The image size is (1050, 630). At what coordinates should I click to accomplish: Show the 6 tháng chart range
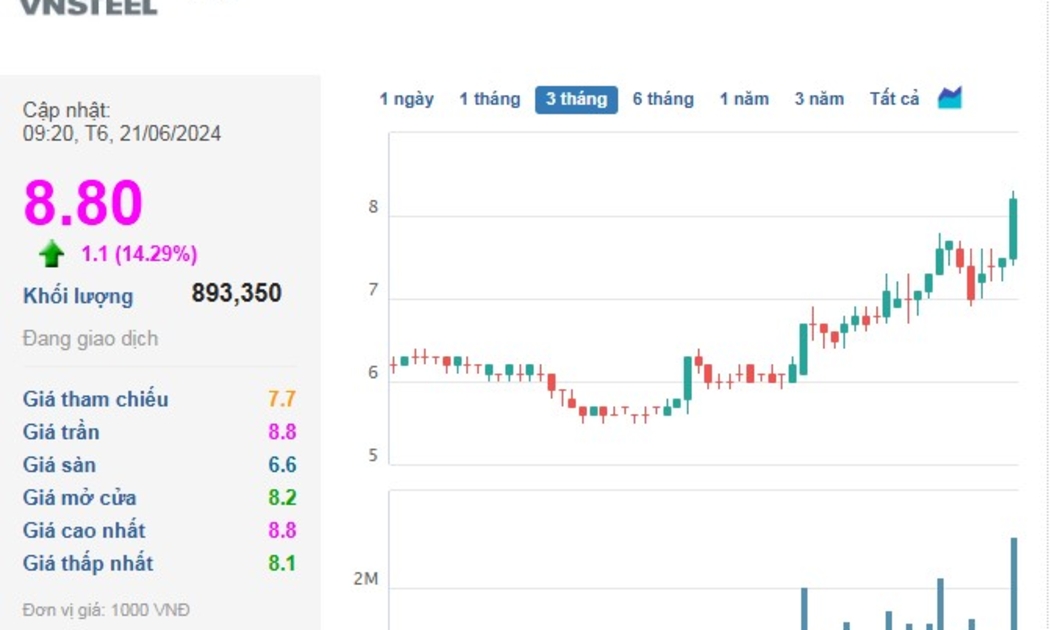click(662, 99)
